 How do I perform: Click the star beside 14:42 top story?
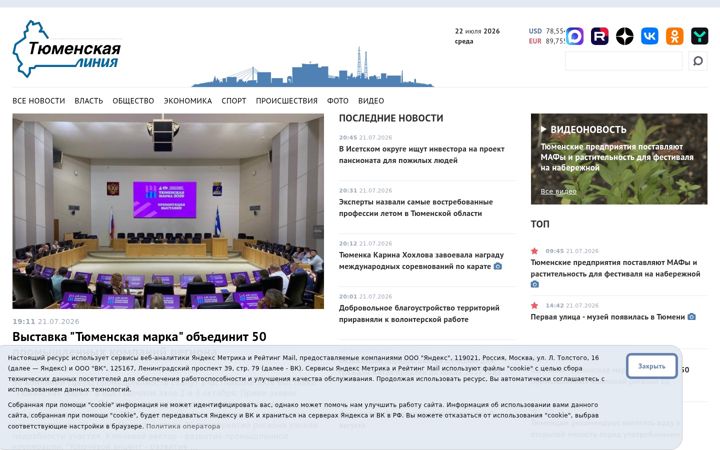pos(534,305)
